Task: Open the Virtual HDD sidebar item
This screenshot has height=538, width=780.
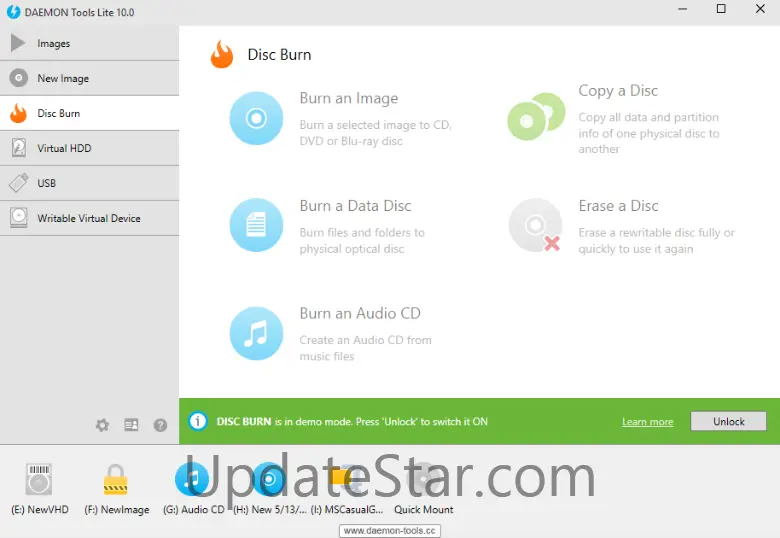Action: click(90, 148)
